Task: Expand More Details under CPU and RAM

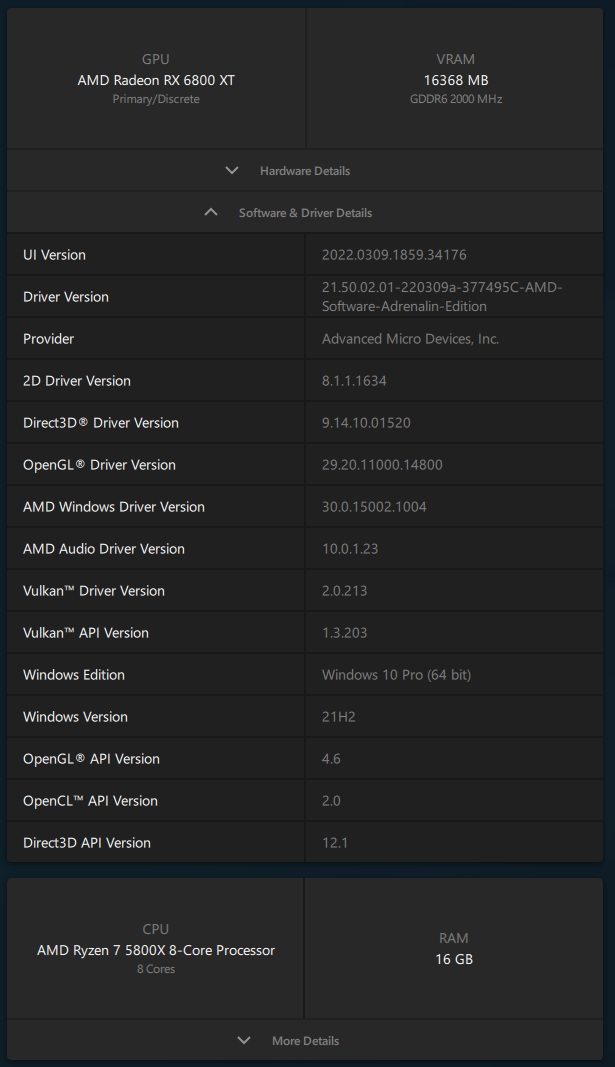Action: pos(305,1040)
